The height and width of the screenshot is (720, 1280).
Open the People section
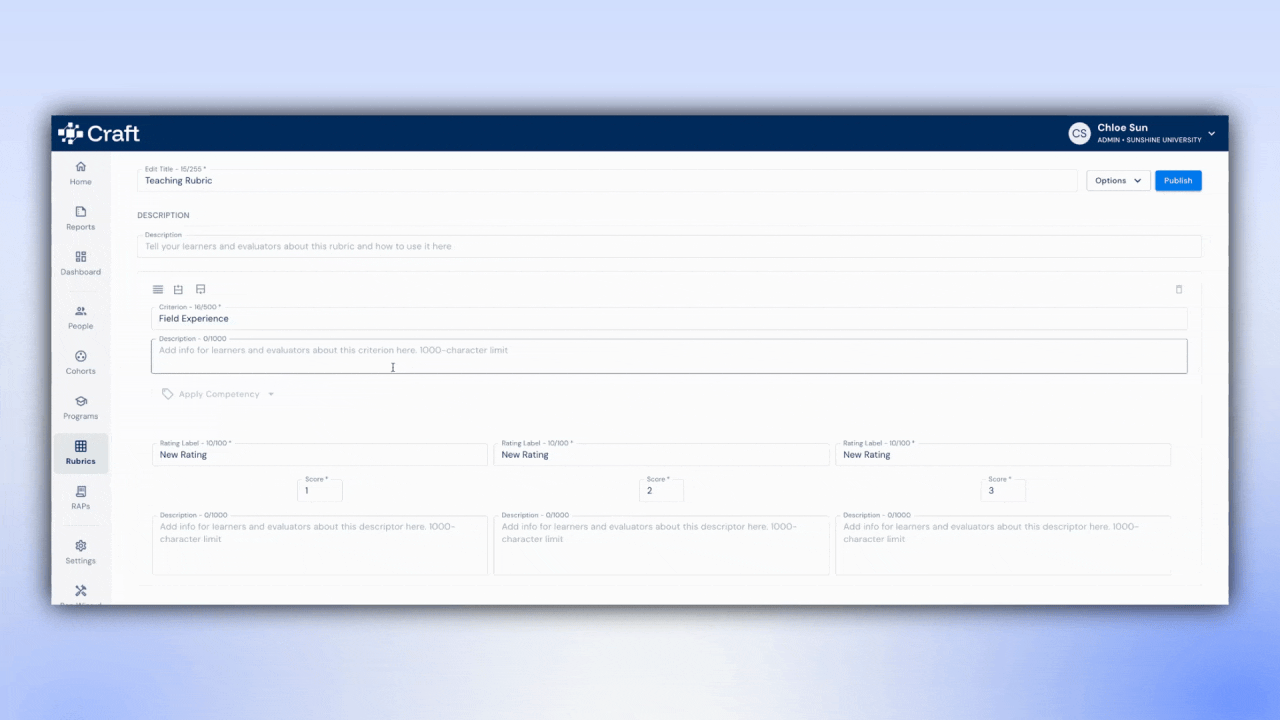click(x=80, y=317)
